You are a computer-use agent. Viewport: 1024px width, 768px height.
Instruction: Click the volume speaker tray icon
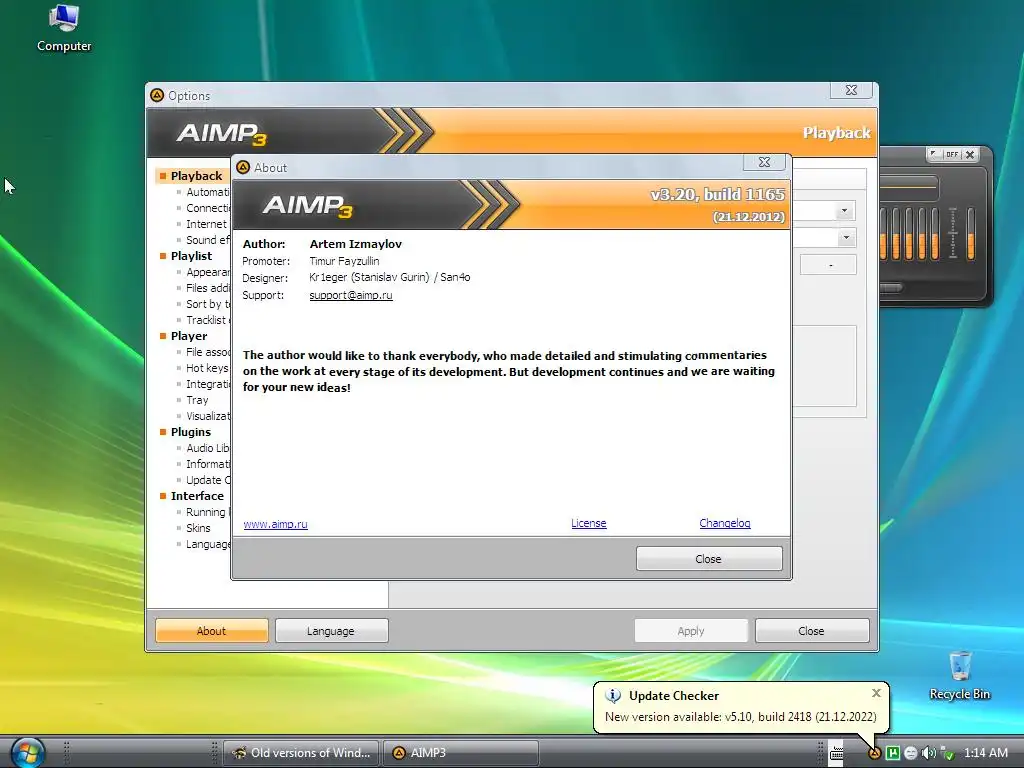928,753
